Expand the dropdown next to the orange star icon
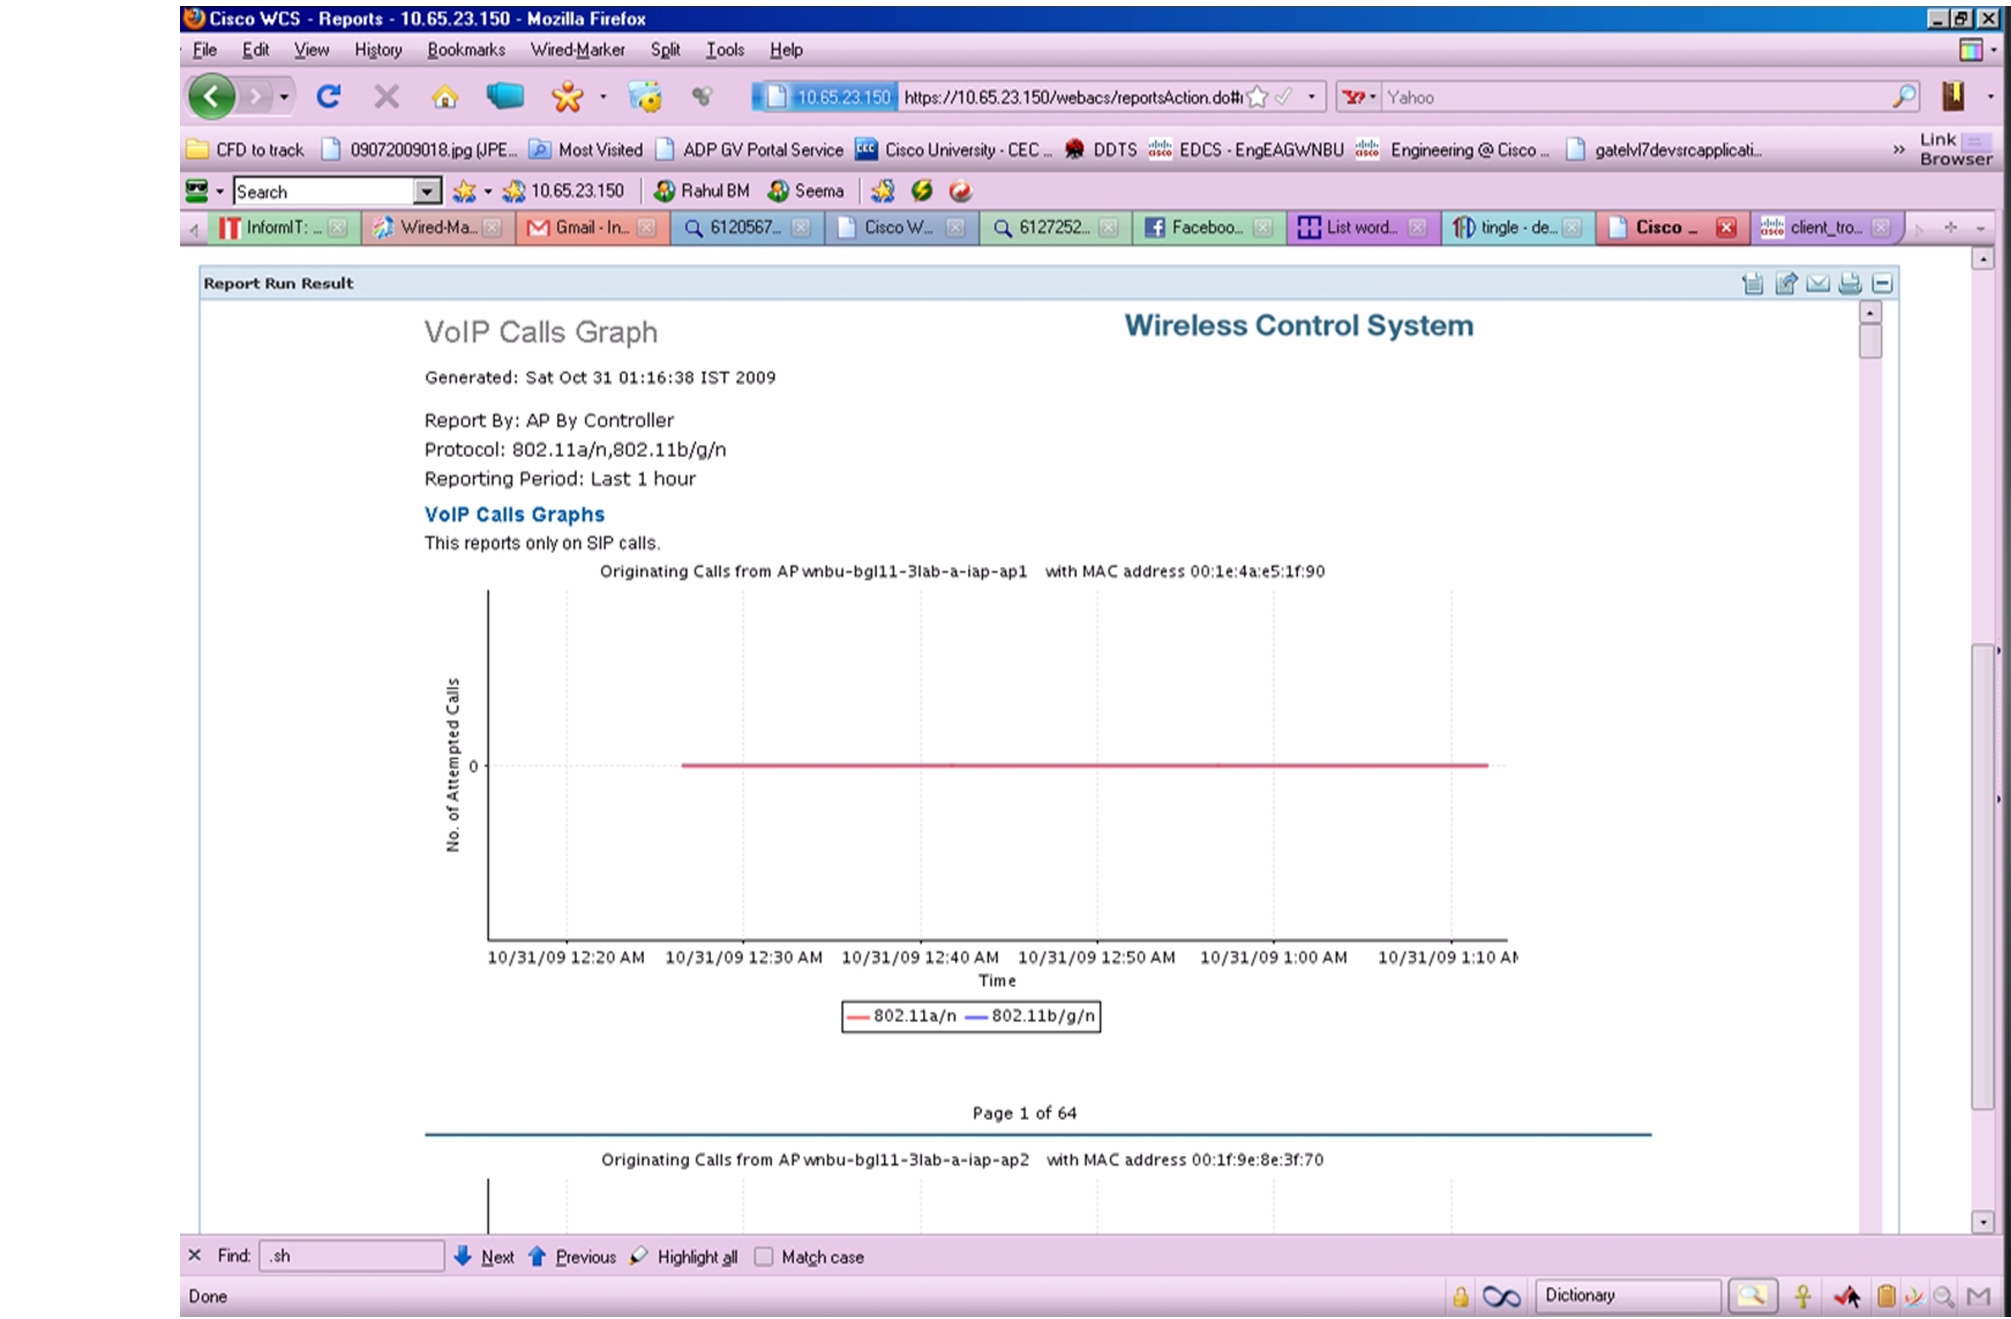The width and height of the screenshot is (2011, 1319). tap(602, 97)
